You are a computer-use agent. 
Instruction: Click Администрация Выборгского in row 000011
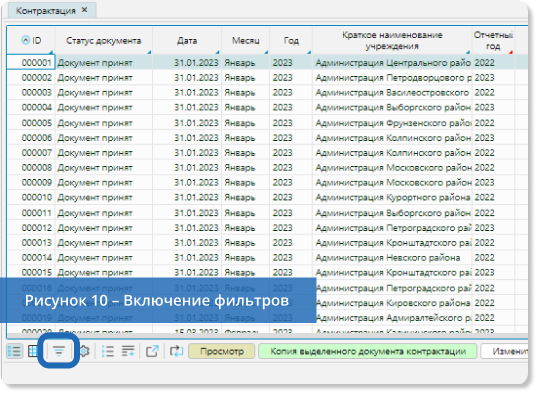(392, 213)
